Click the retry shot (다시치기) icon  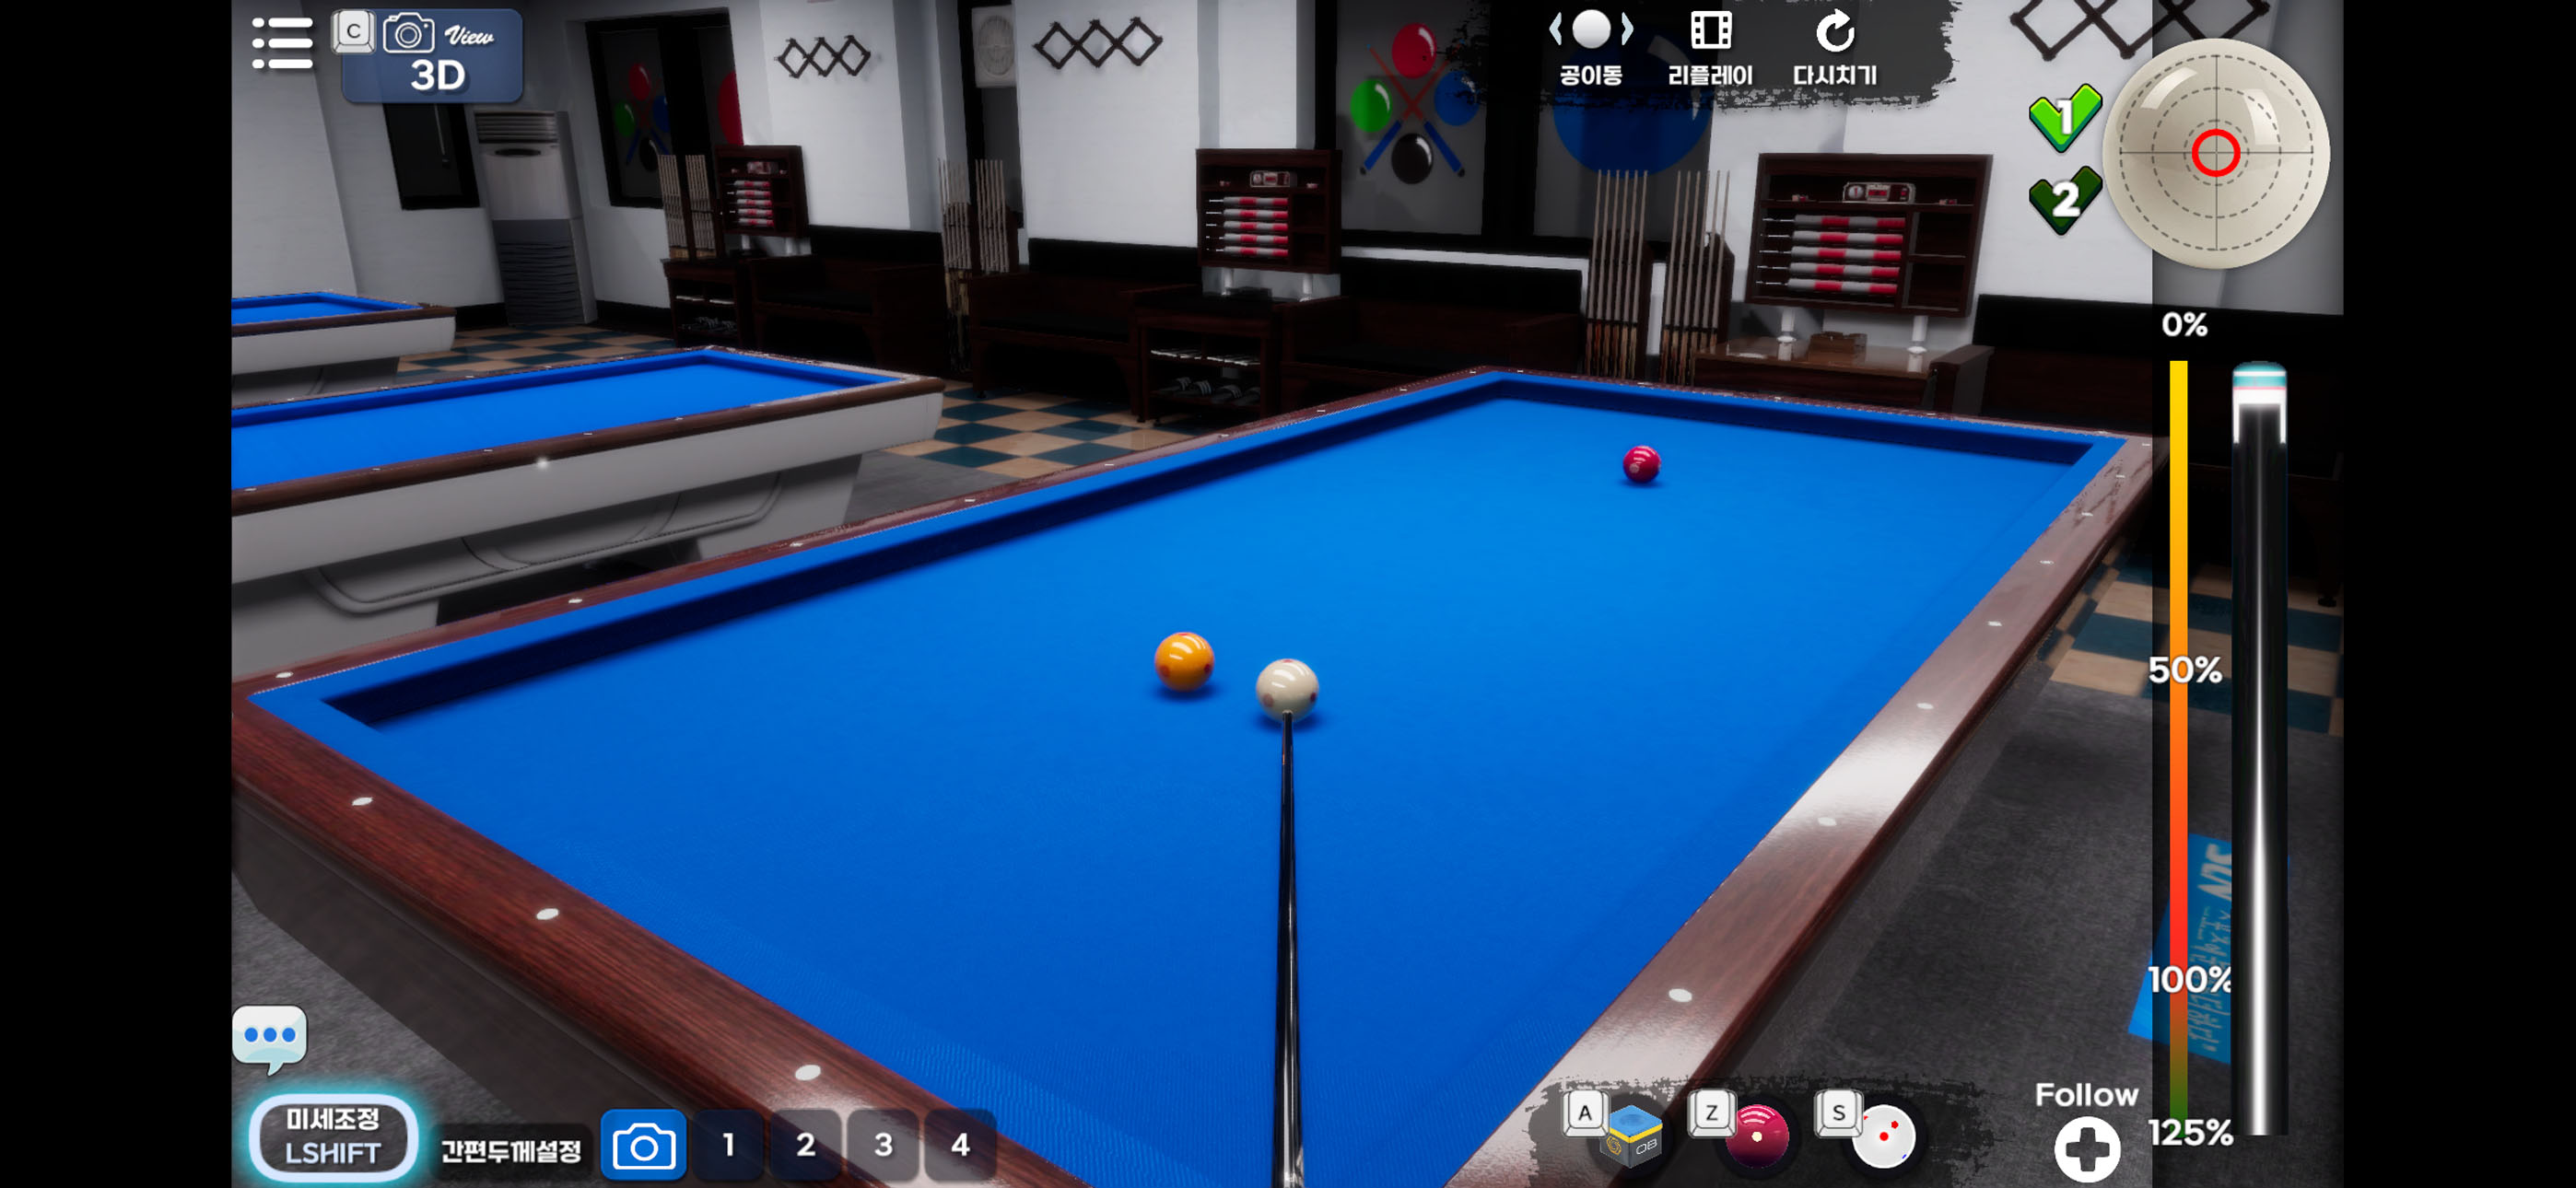(x=1835, y=47)
